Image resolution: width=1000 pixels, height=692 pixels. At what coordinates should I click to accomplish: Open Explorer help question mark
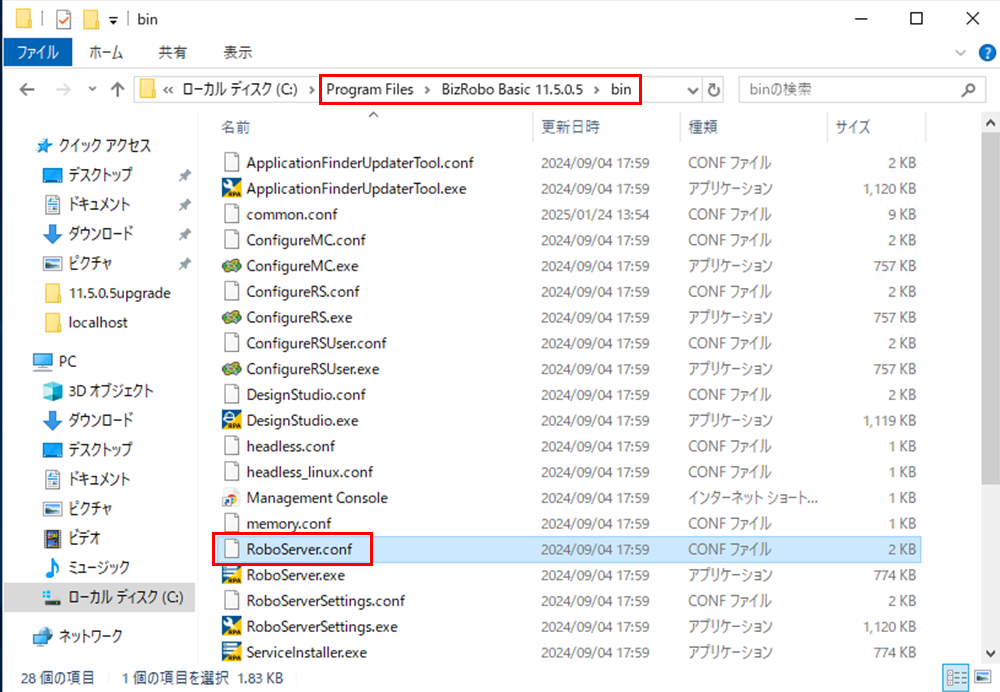tap(987, 53)
